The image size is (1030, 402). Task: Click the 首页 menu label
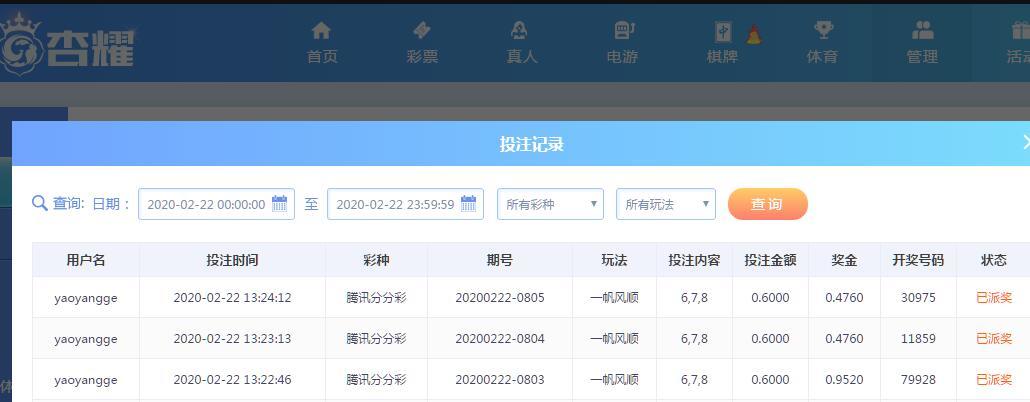coord(322,57)
